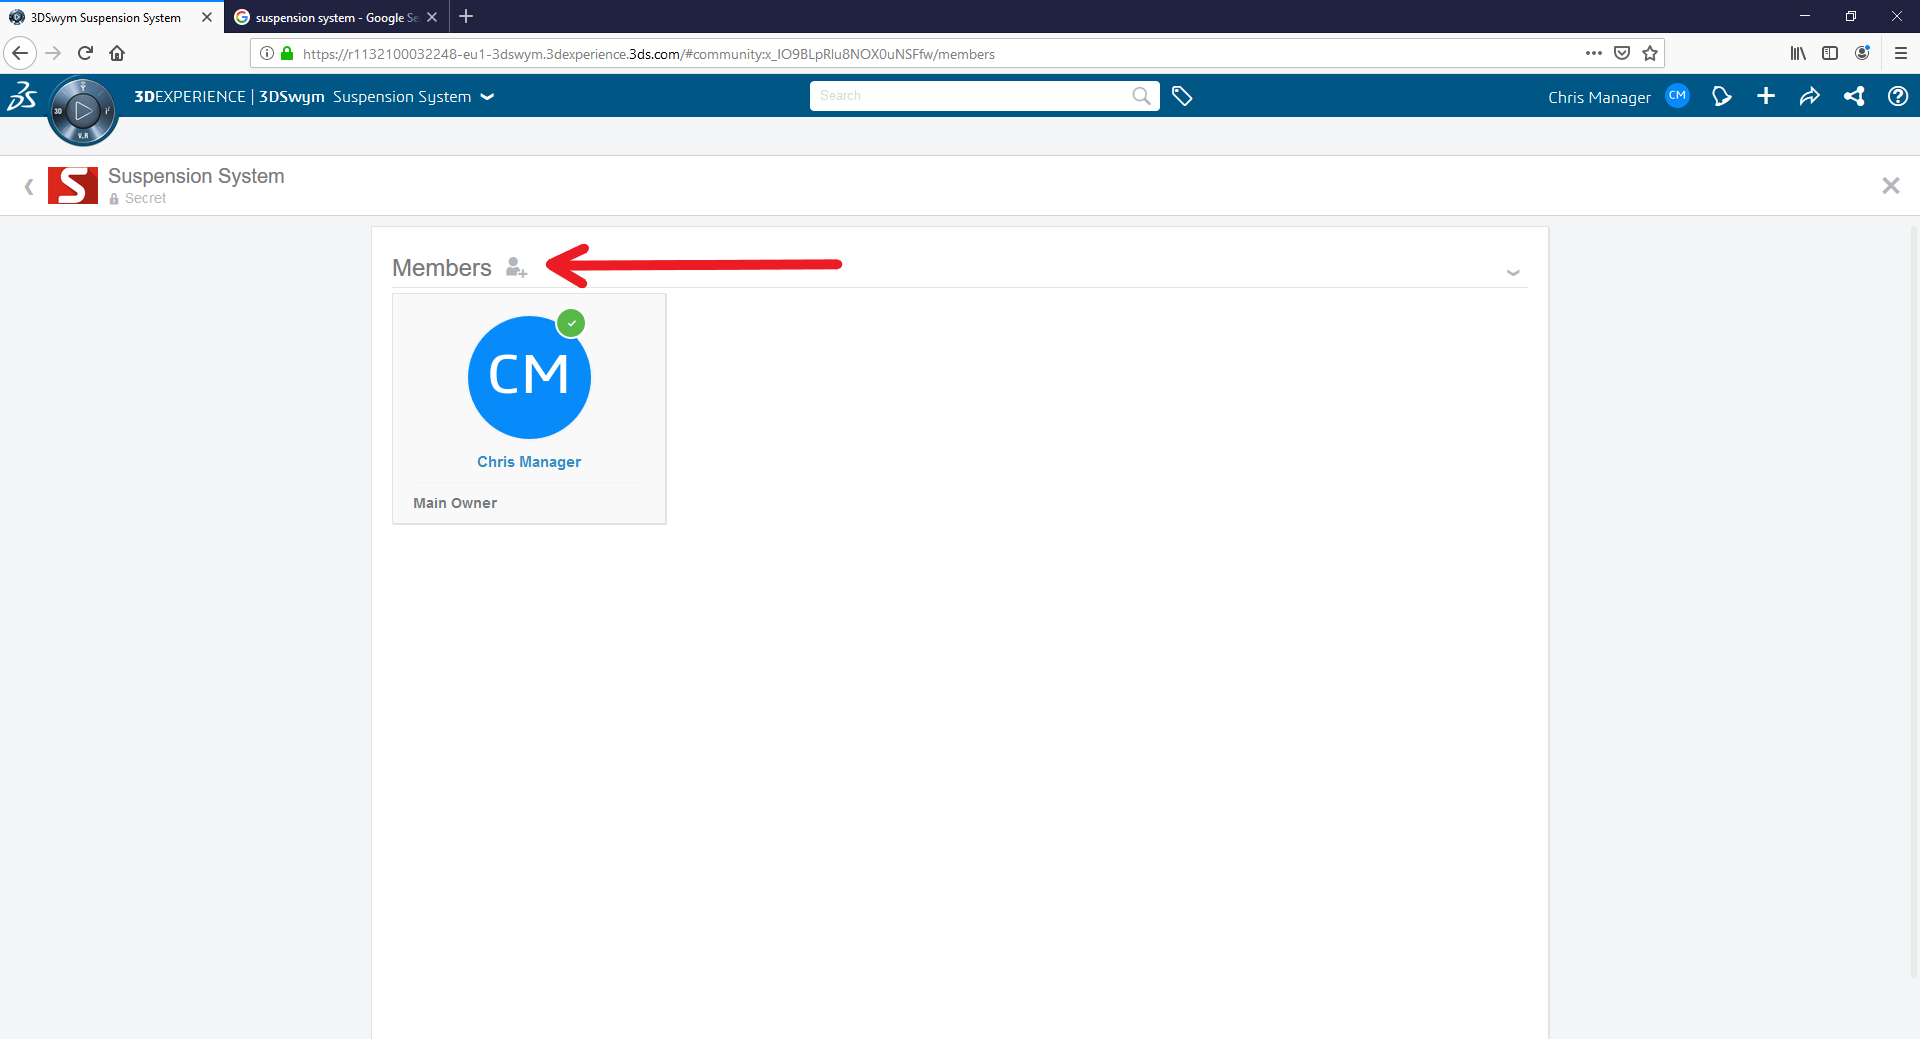Open the 3DEXPERIENCE compass
The height and width of the screenshot is (1040, 1920).
tap(83, 111)
